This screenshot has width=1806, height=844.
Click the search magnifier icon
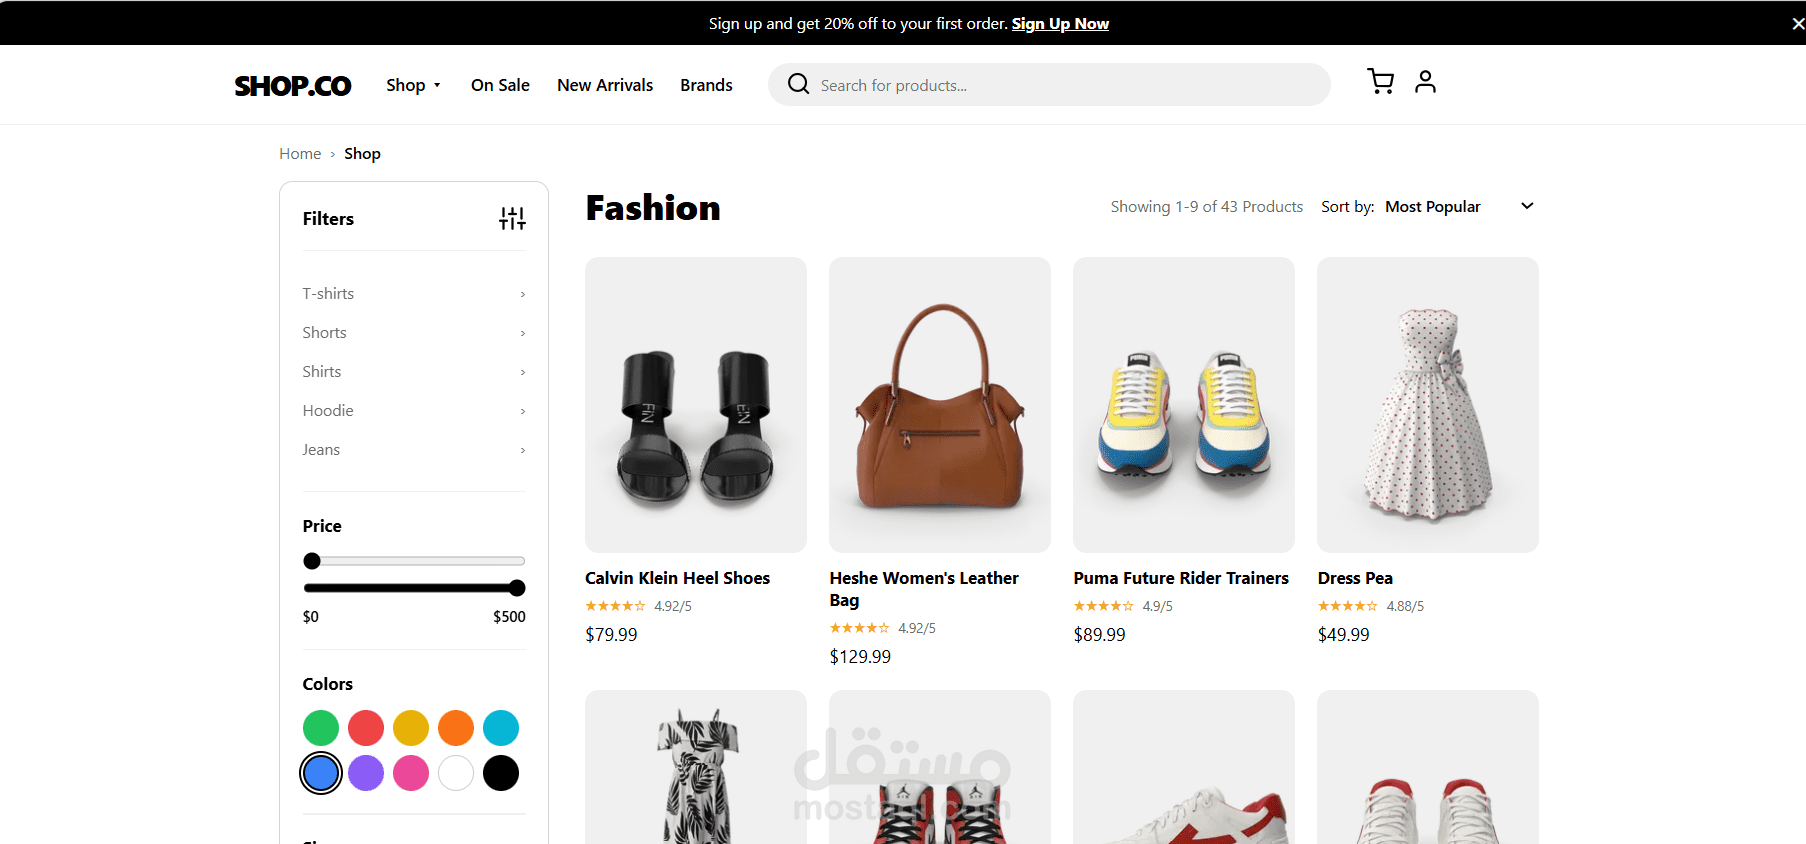[798, 84]
